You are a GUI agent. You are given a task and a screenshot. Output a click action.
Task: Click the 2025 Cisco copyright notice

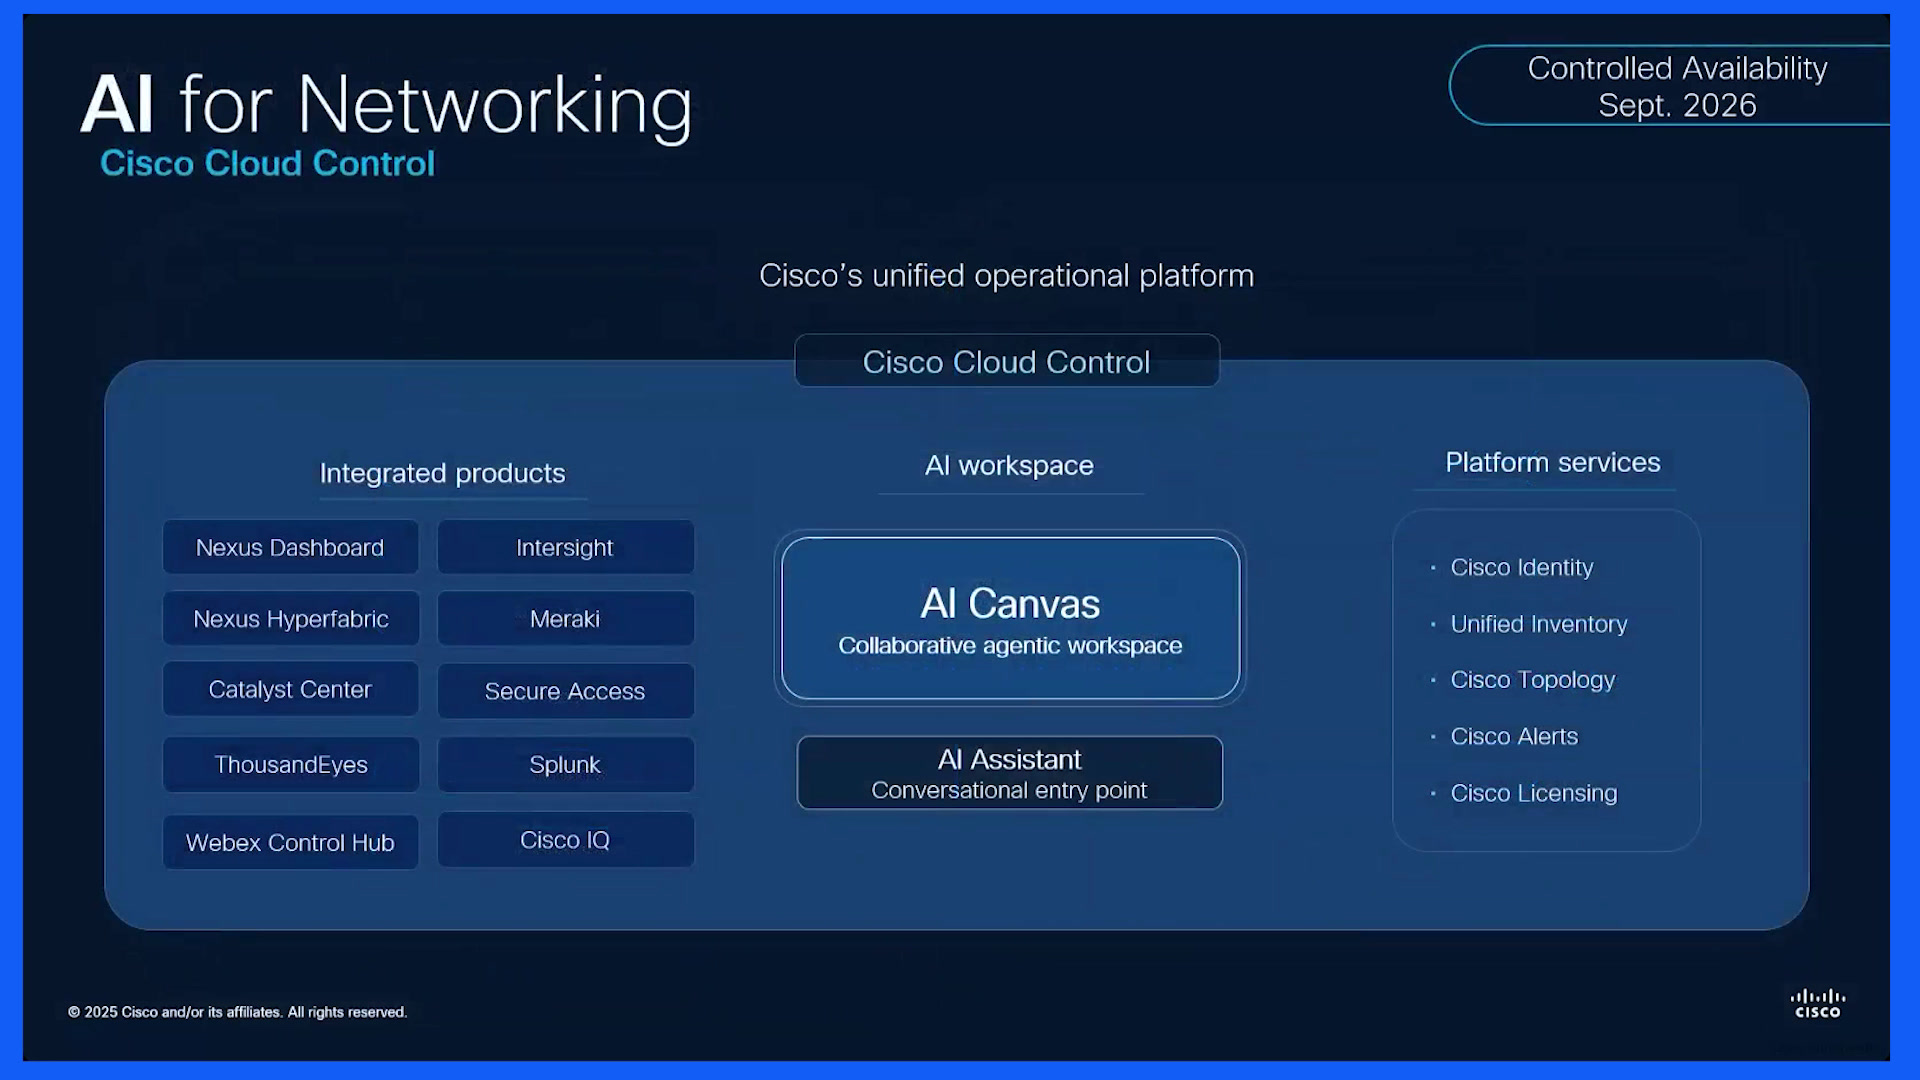(237, 1012)
